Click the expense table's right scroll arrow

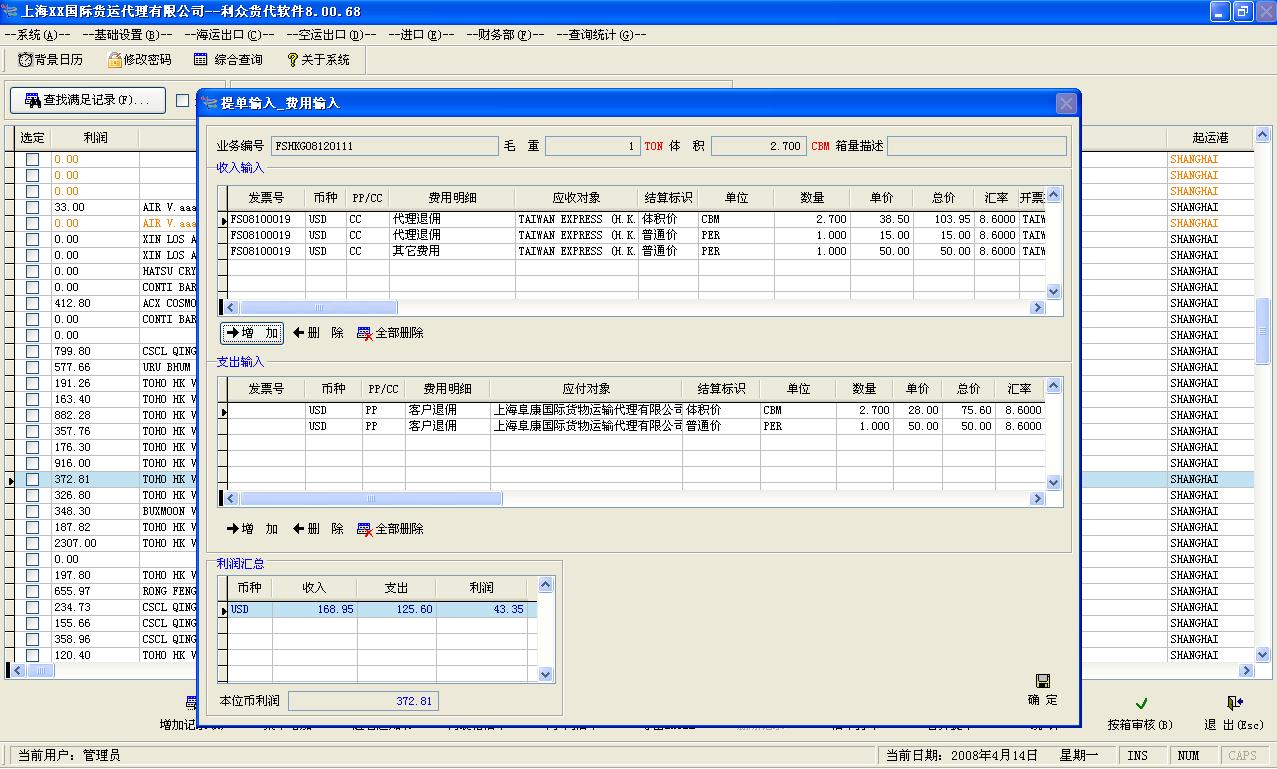point(1039,498)
